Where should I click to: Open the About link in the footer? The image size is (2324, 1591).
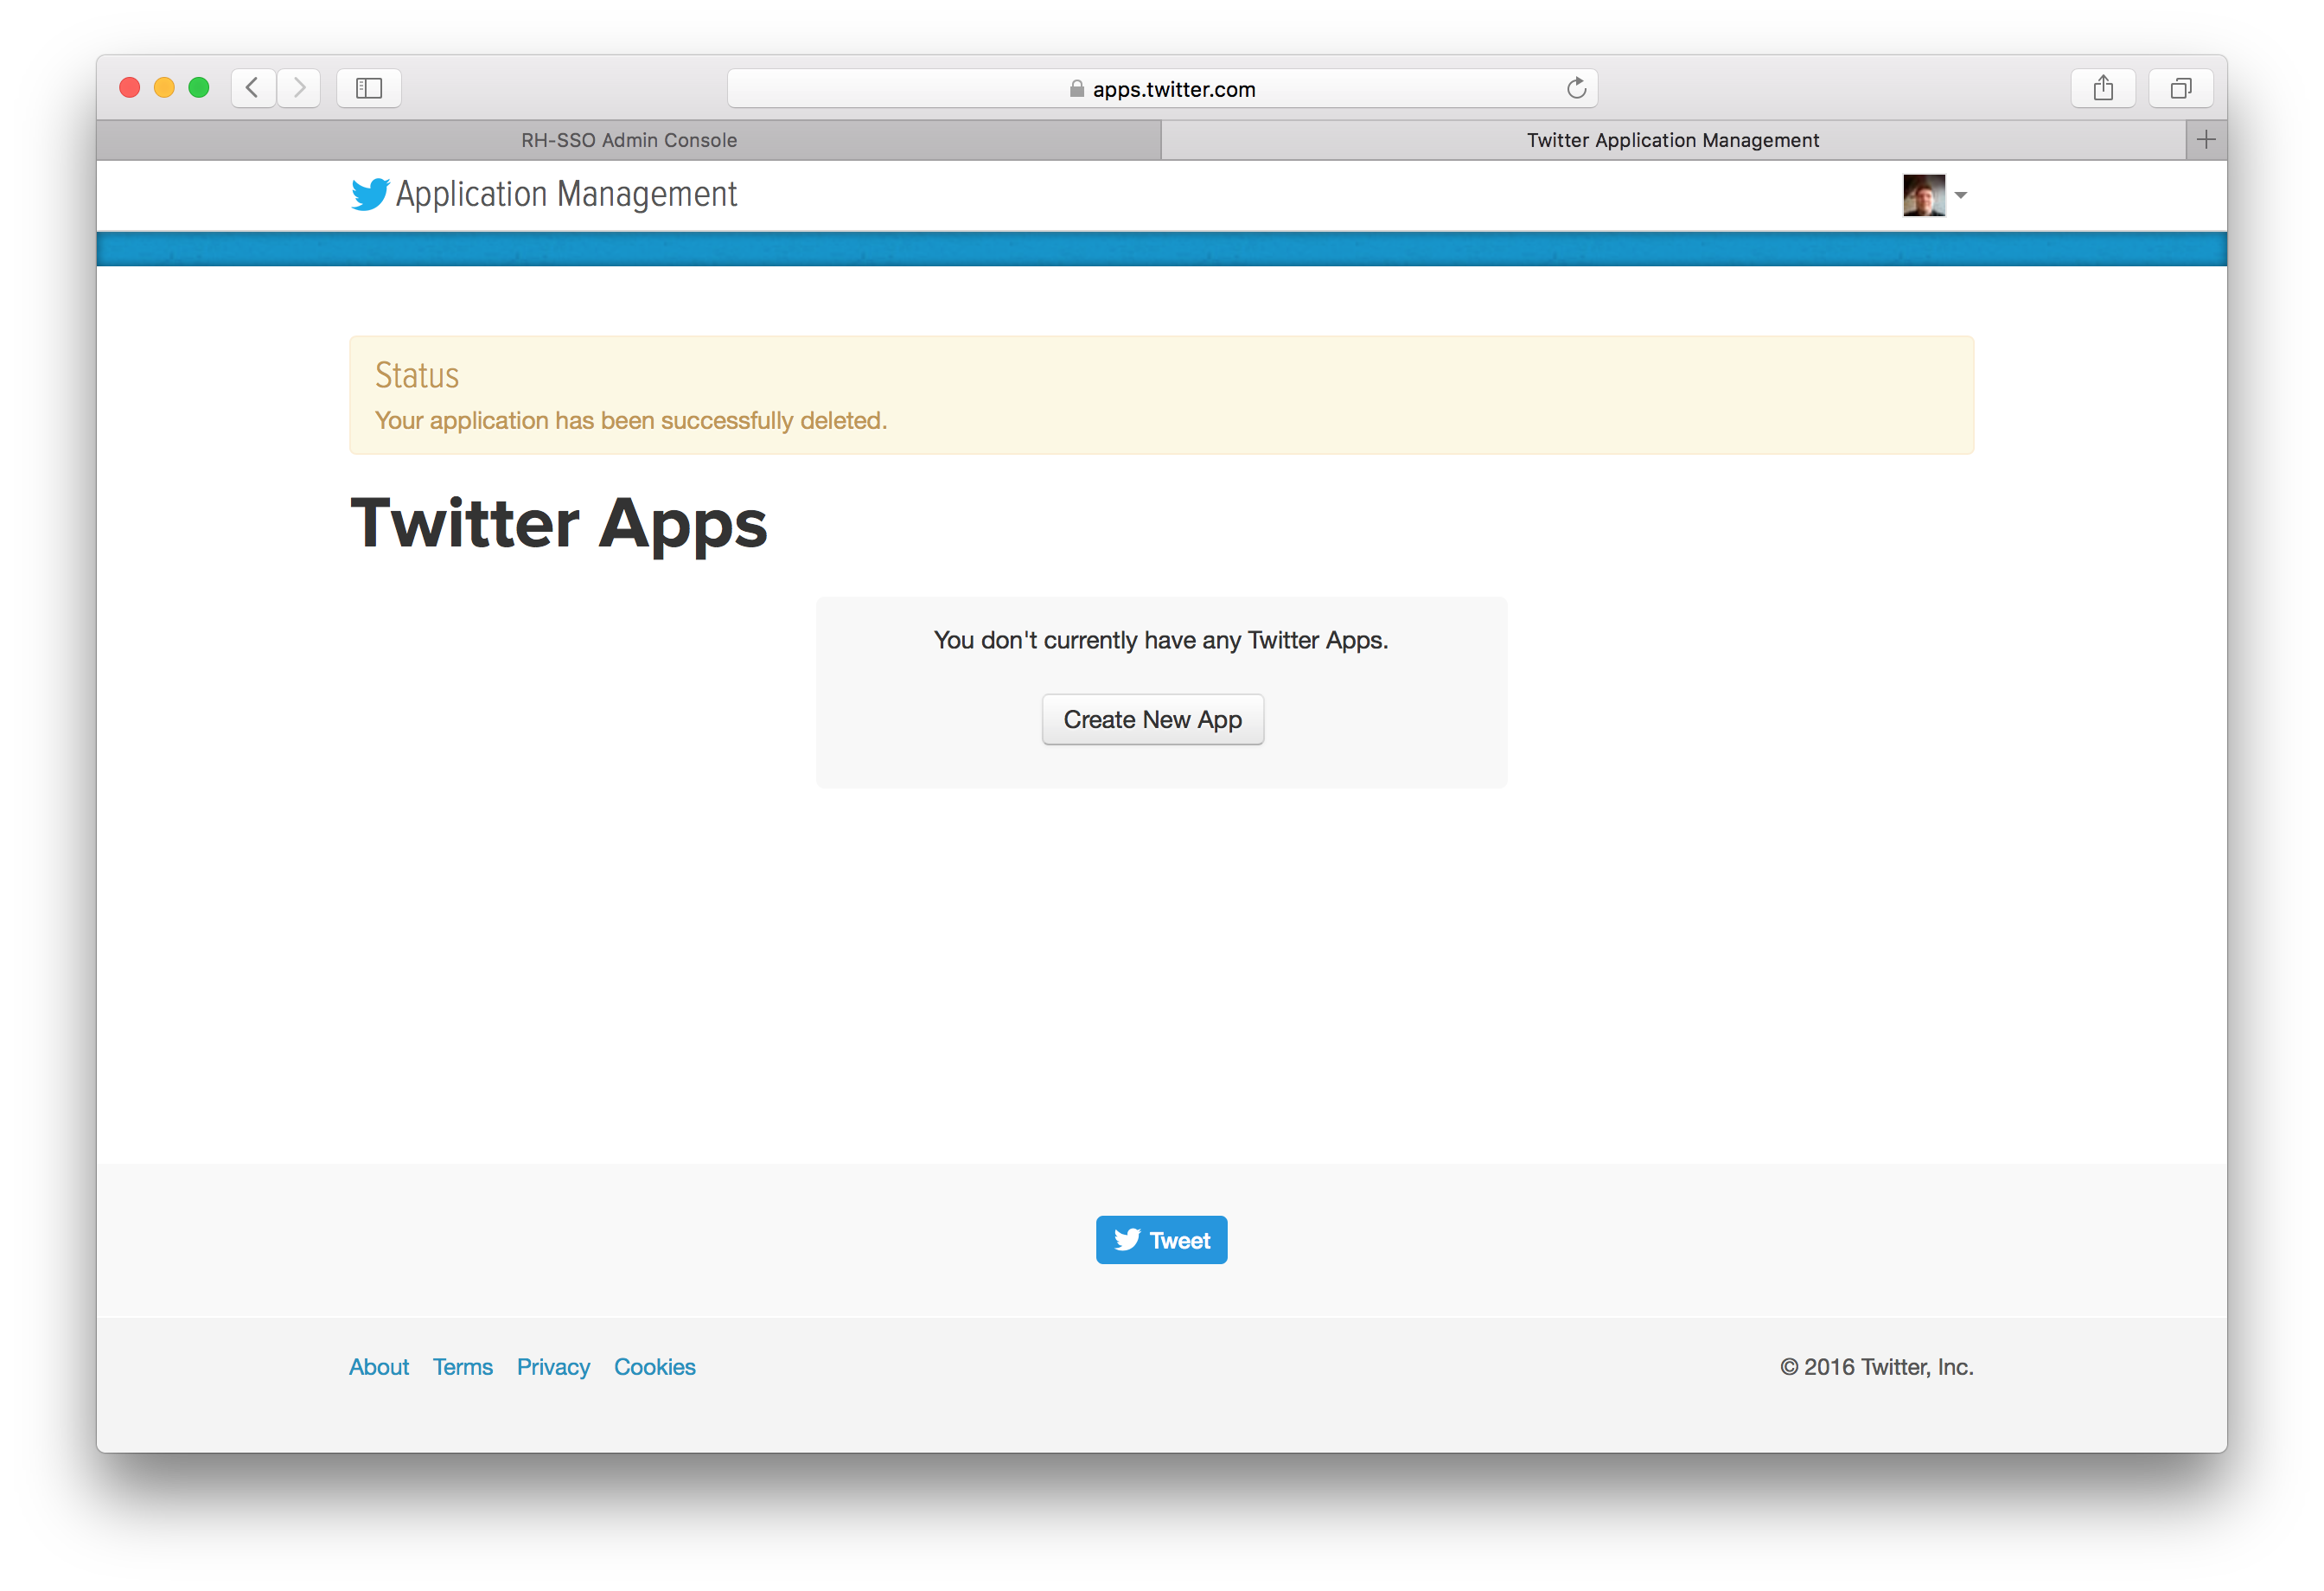379,1367
